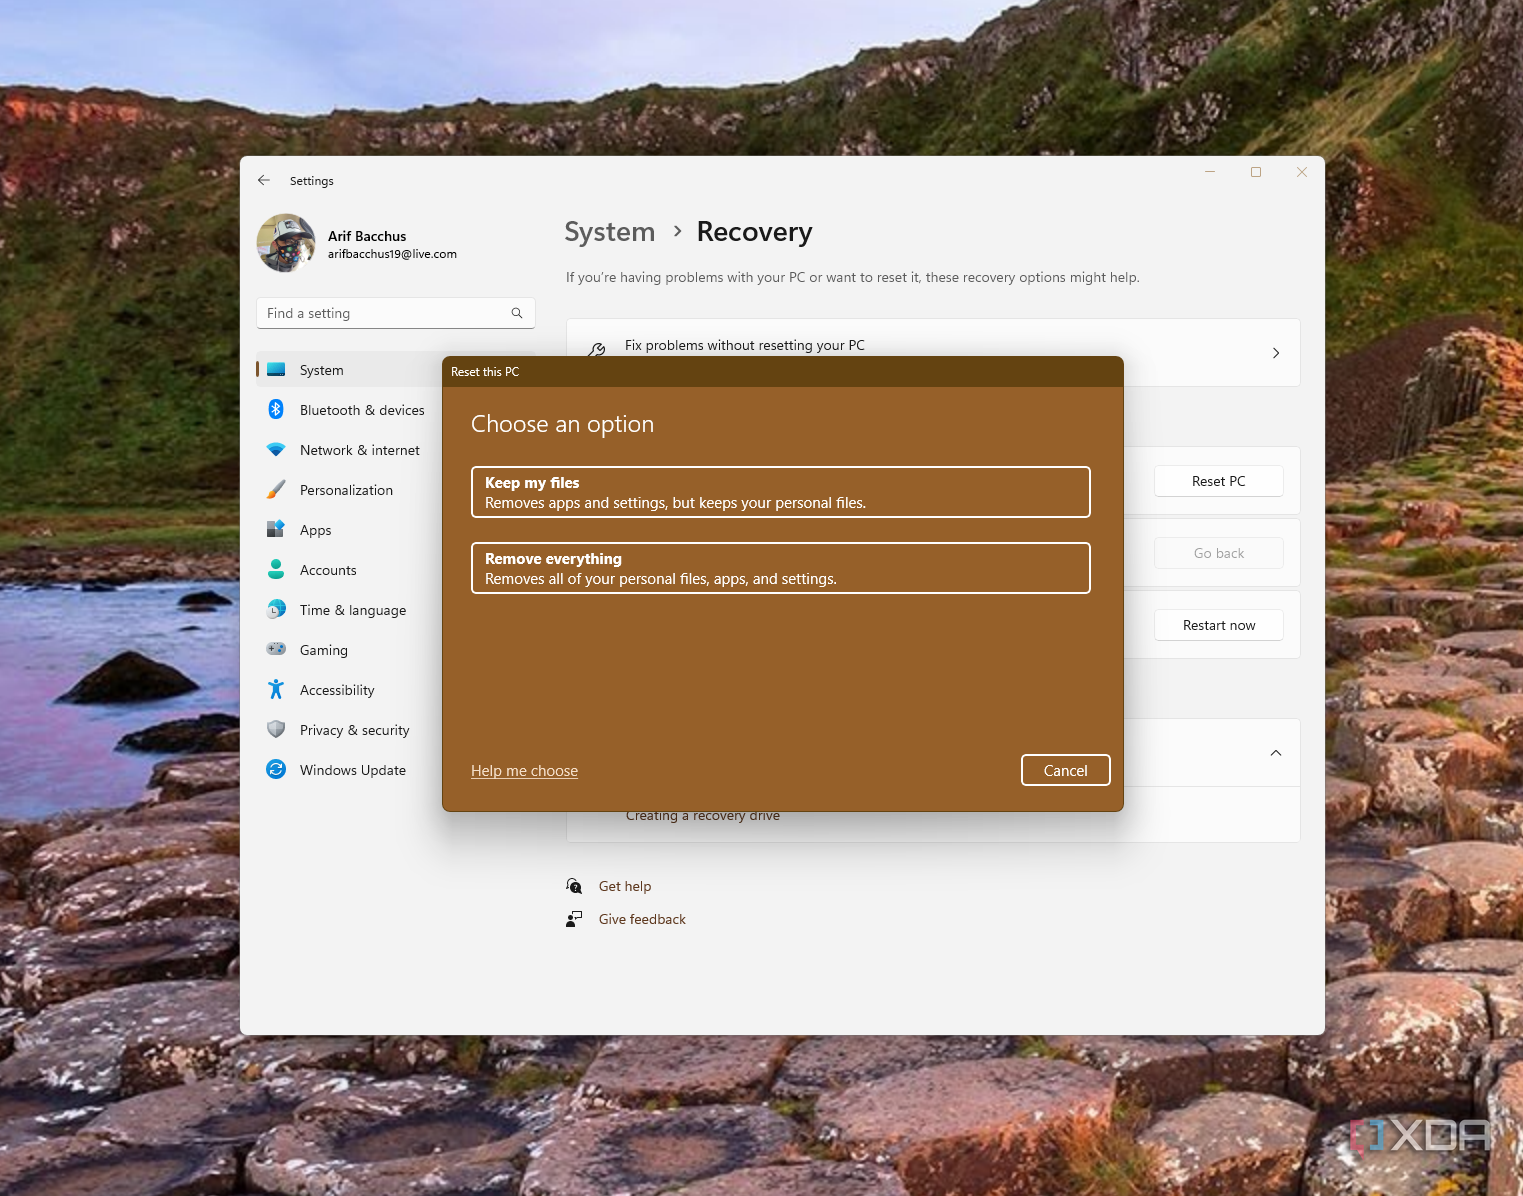Open Windows Update in the sidebar
Screen dimensions: 1523x1196
275,769
